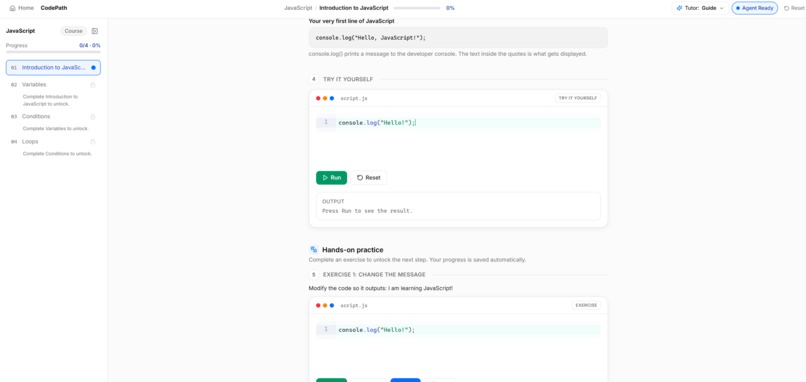
Task: Click the CodePath brand name
Action: [54, 8]
